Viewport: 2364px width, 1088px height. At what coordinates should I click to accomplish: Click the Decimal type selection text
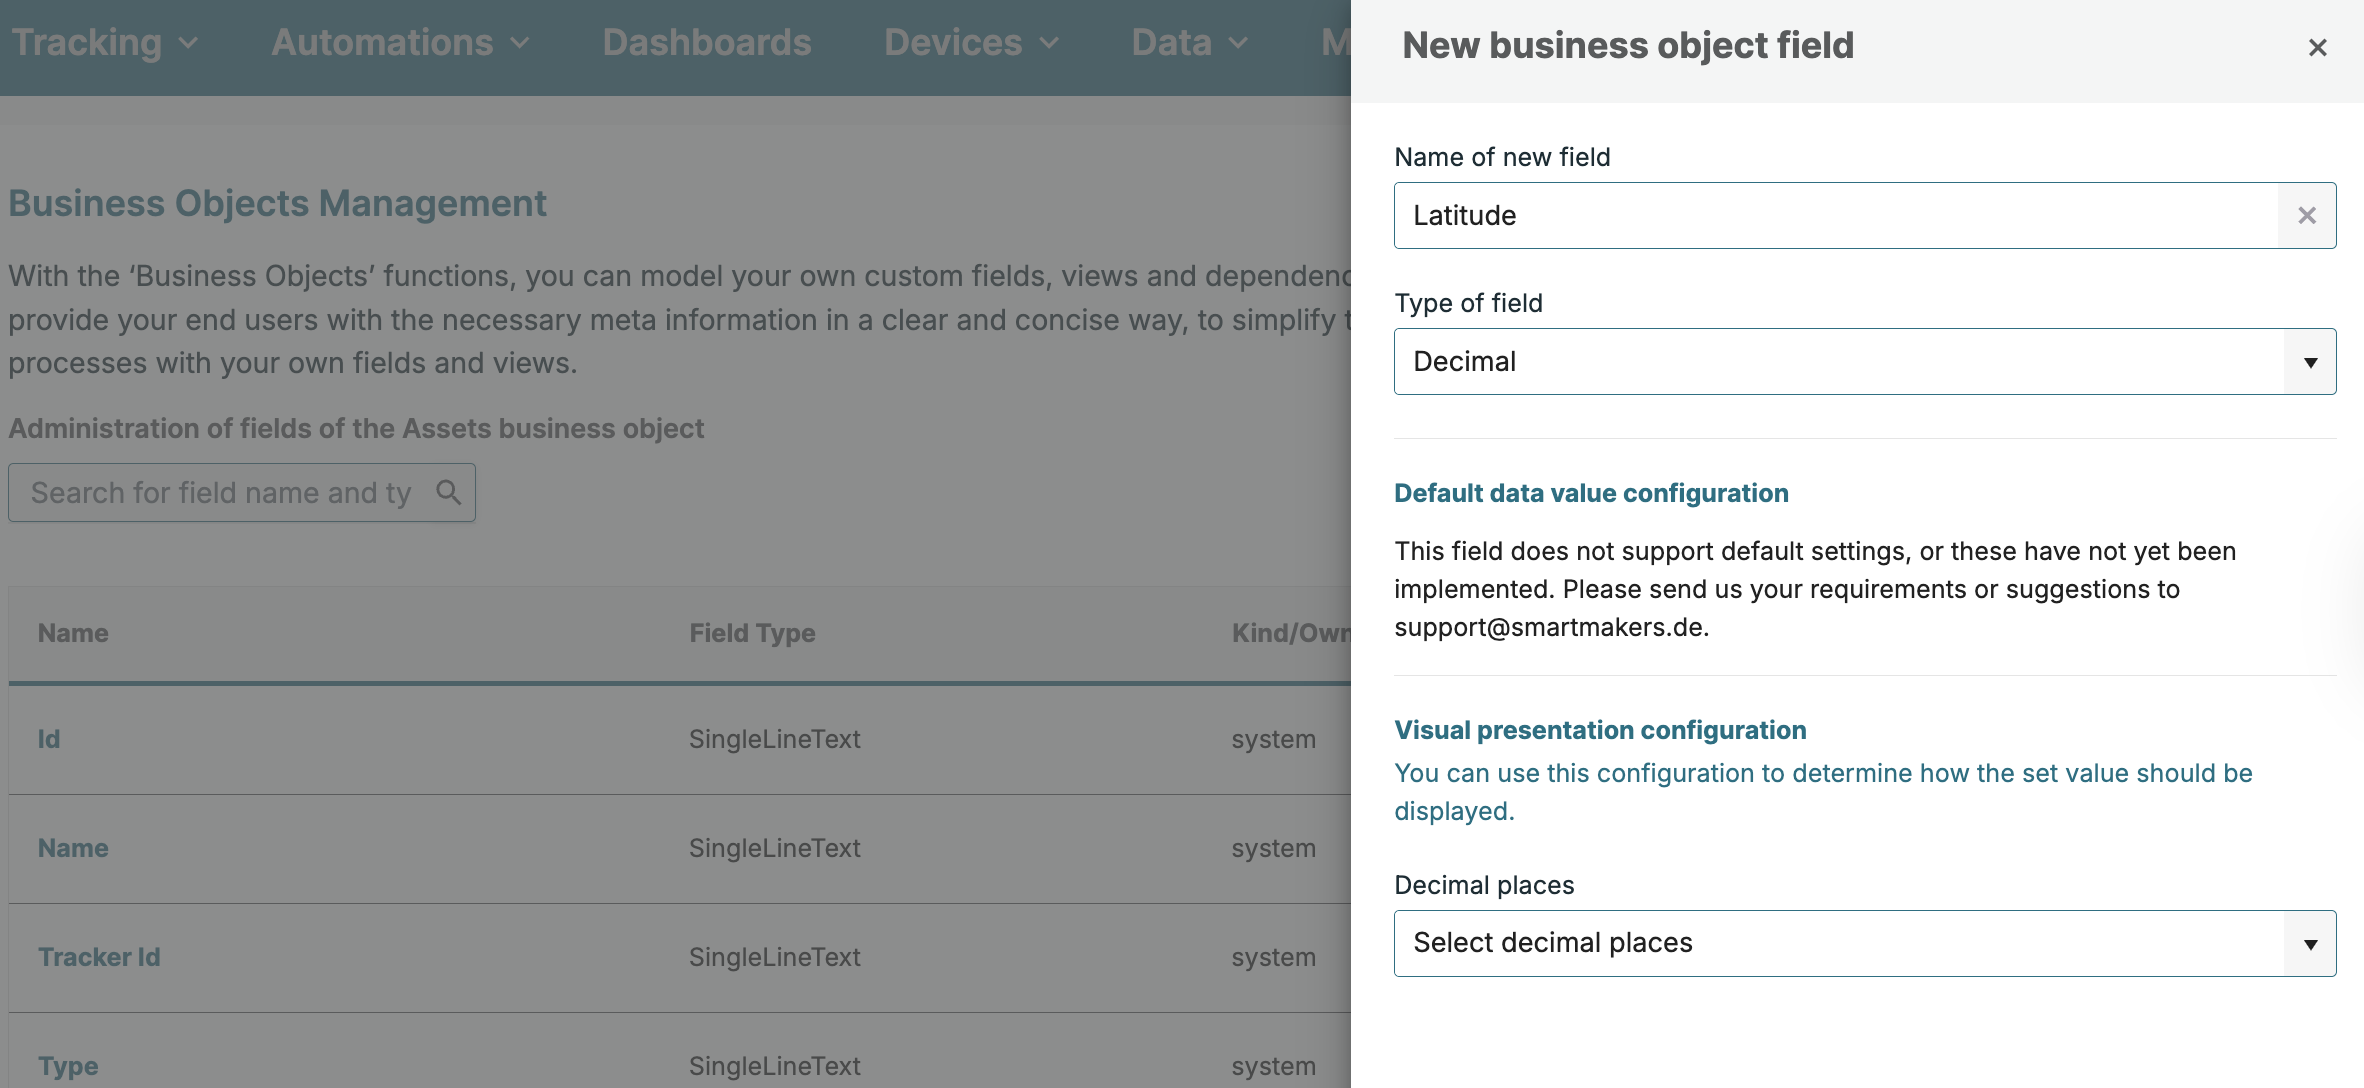coord(1464,361)
